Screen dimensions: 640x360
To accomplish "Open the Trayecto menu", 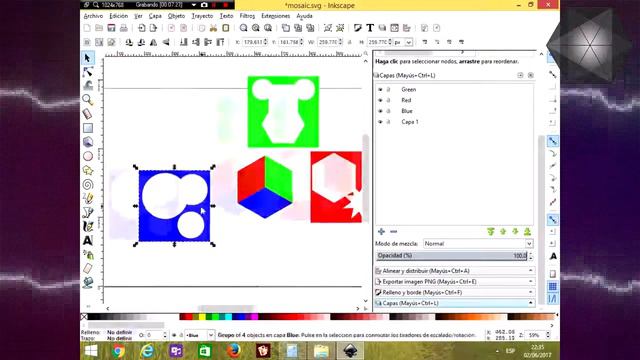I will tap(202, 16).
